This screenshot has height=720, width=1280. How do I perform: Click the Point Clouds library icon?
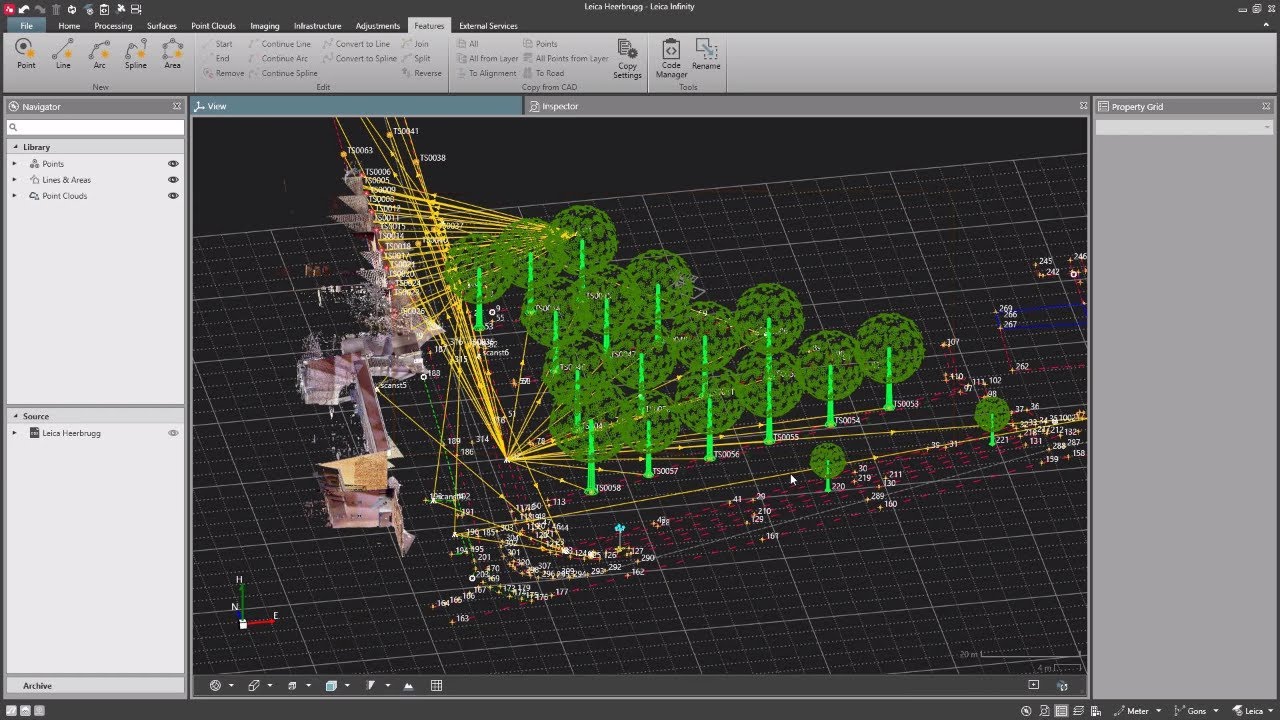tap(35, 196)
